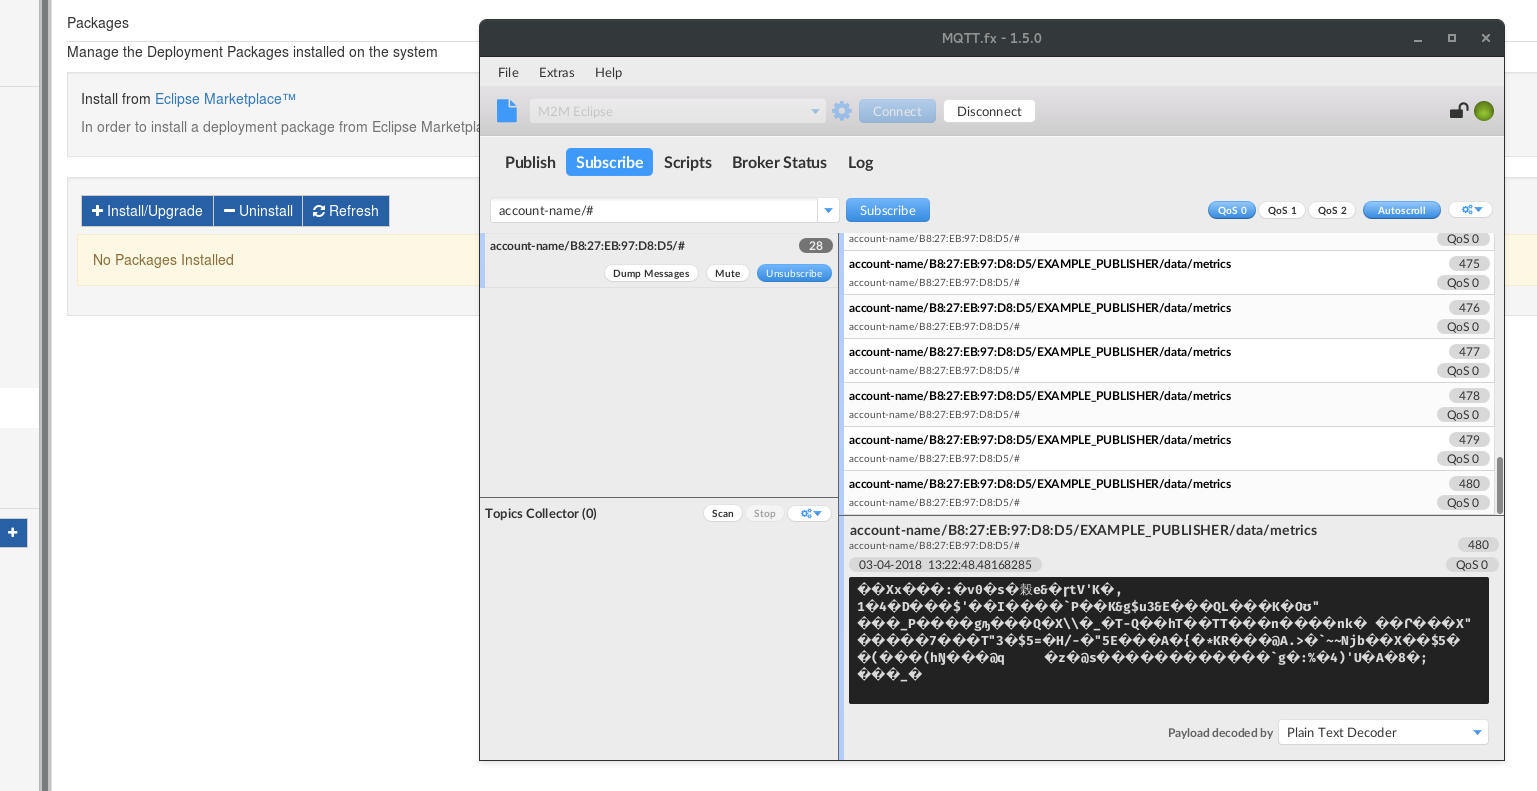Open the Help menu

[608, 72]
